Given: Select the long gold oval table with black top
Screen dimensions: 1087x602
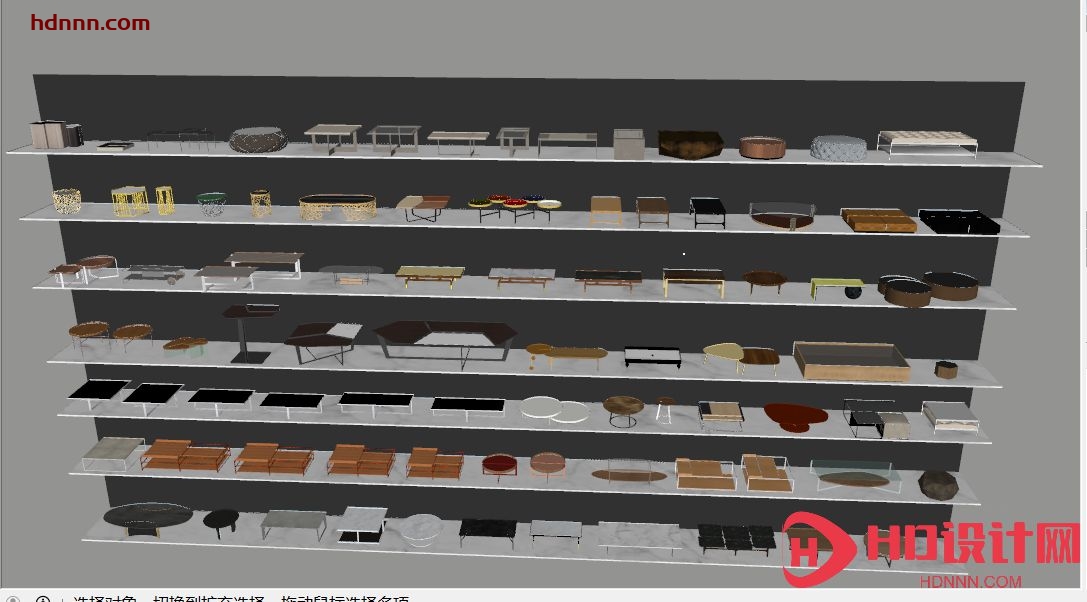Looking at the screenshot, I should (338, 207).
